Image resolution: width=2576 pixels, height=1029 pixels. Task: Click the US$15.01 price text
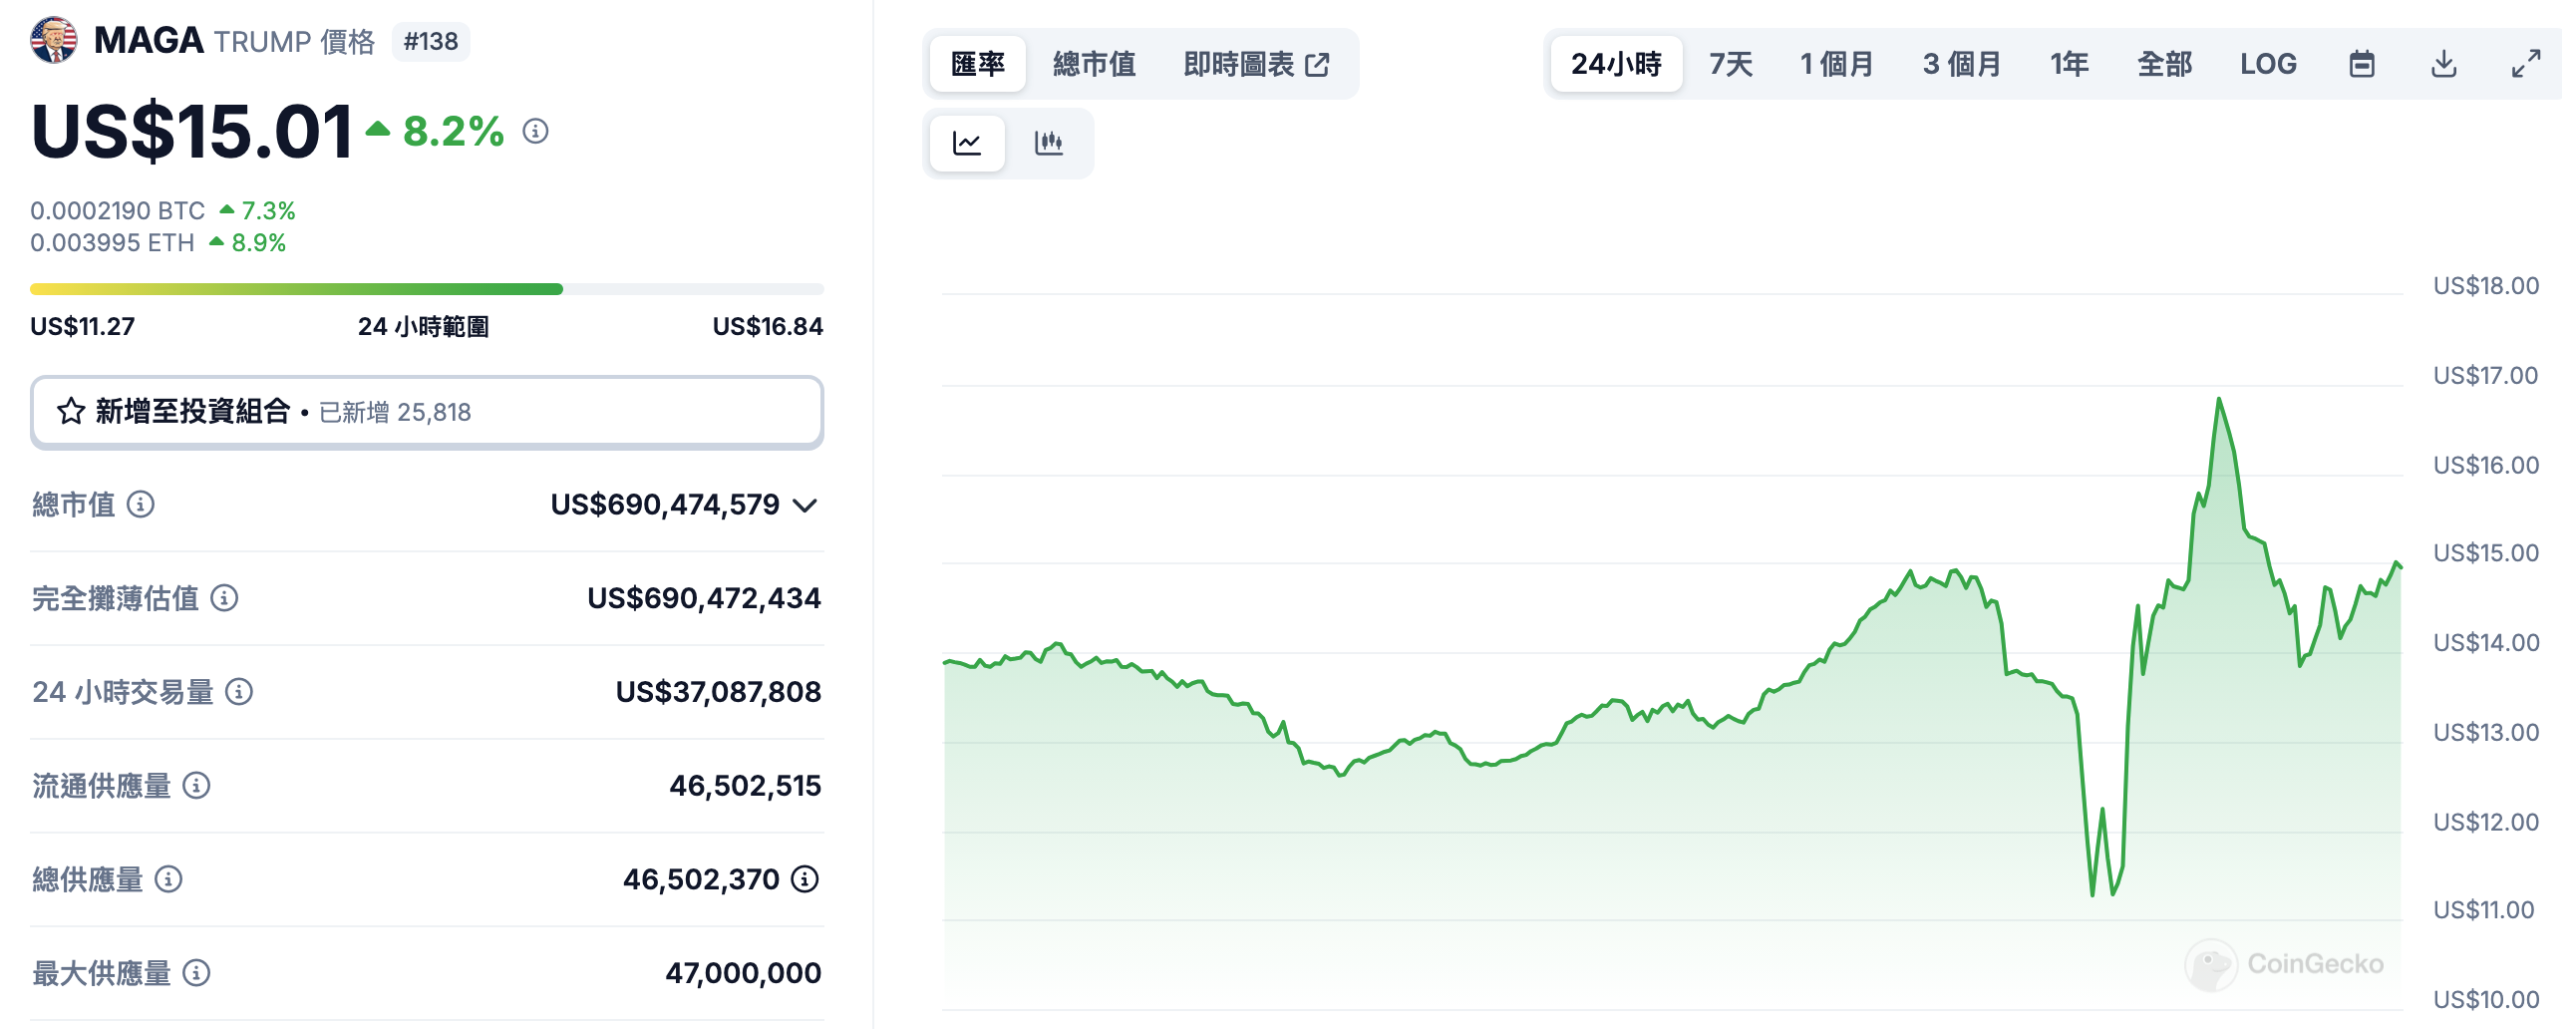[191, 131]
